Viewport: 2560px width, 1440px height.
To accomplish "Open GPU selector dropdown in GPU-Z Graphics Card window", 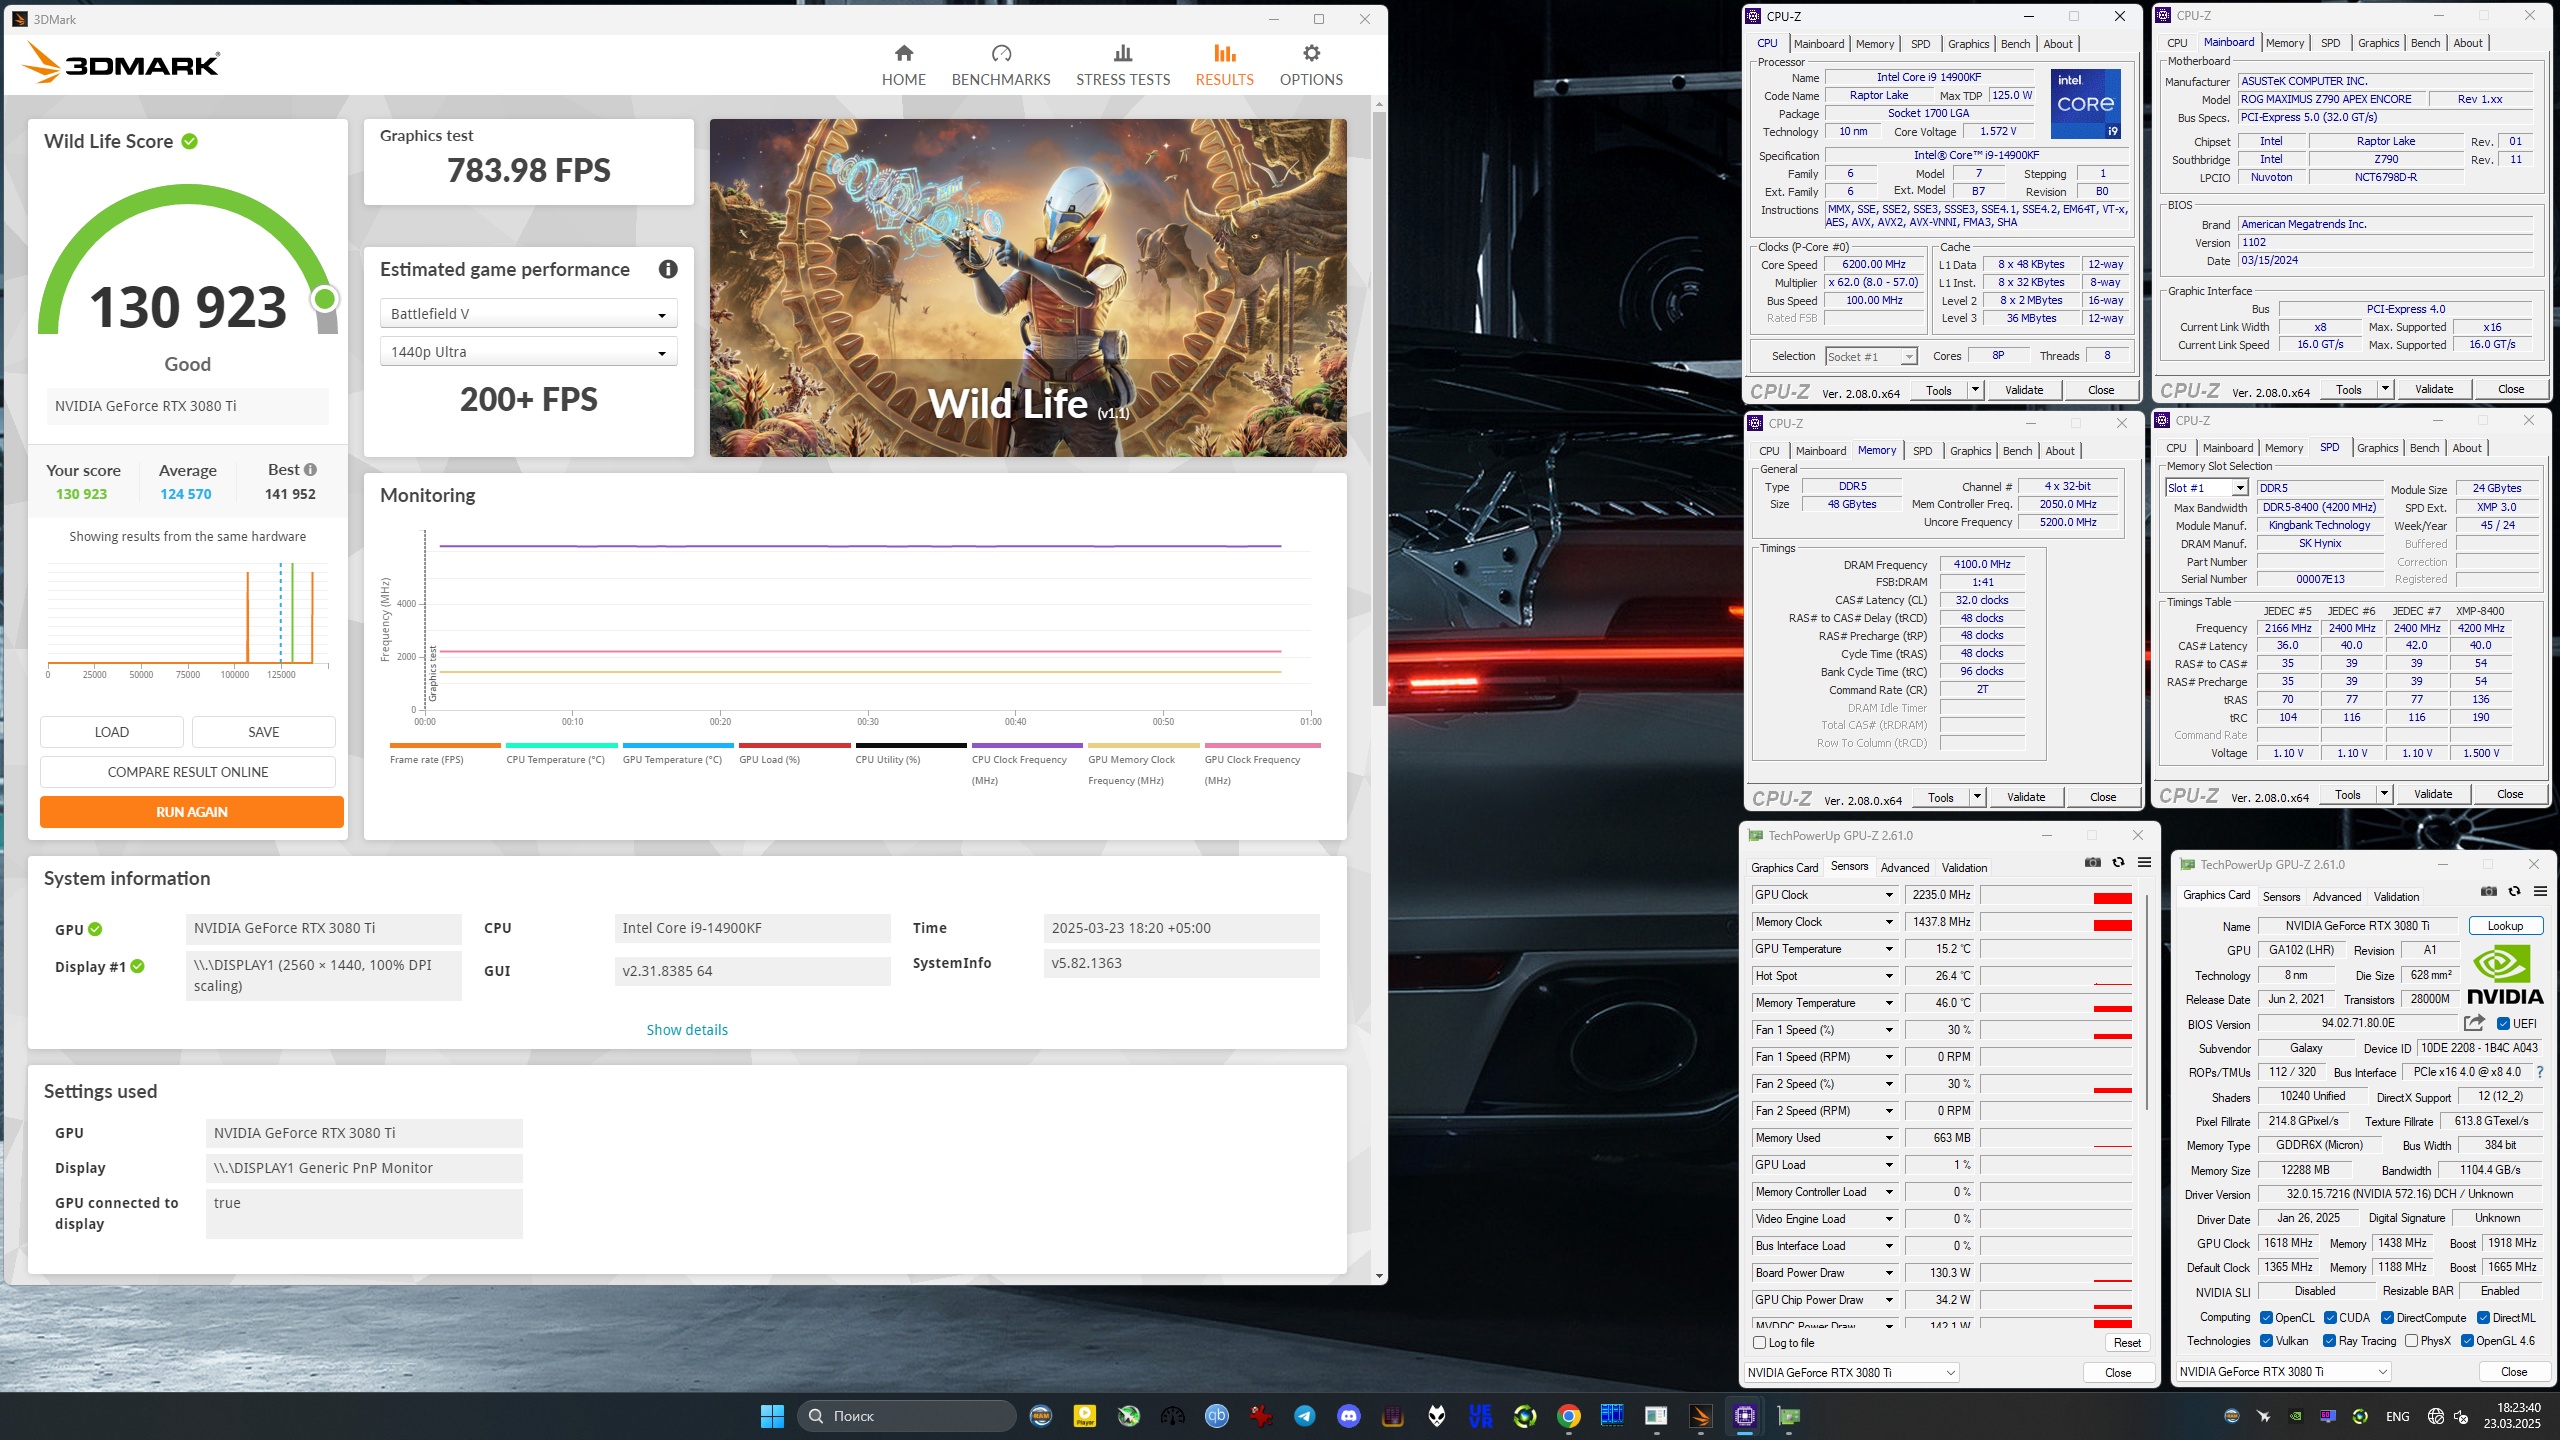I will pyautogui.click(x=2284, y=1372).
